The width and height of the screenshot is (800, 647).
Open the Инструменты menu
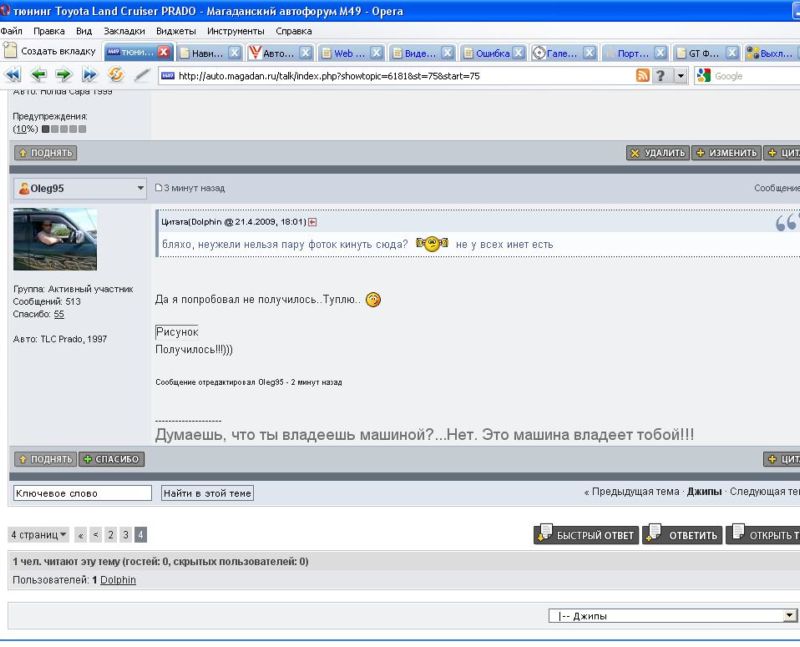(x=236, y=31)
